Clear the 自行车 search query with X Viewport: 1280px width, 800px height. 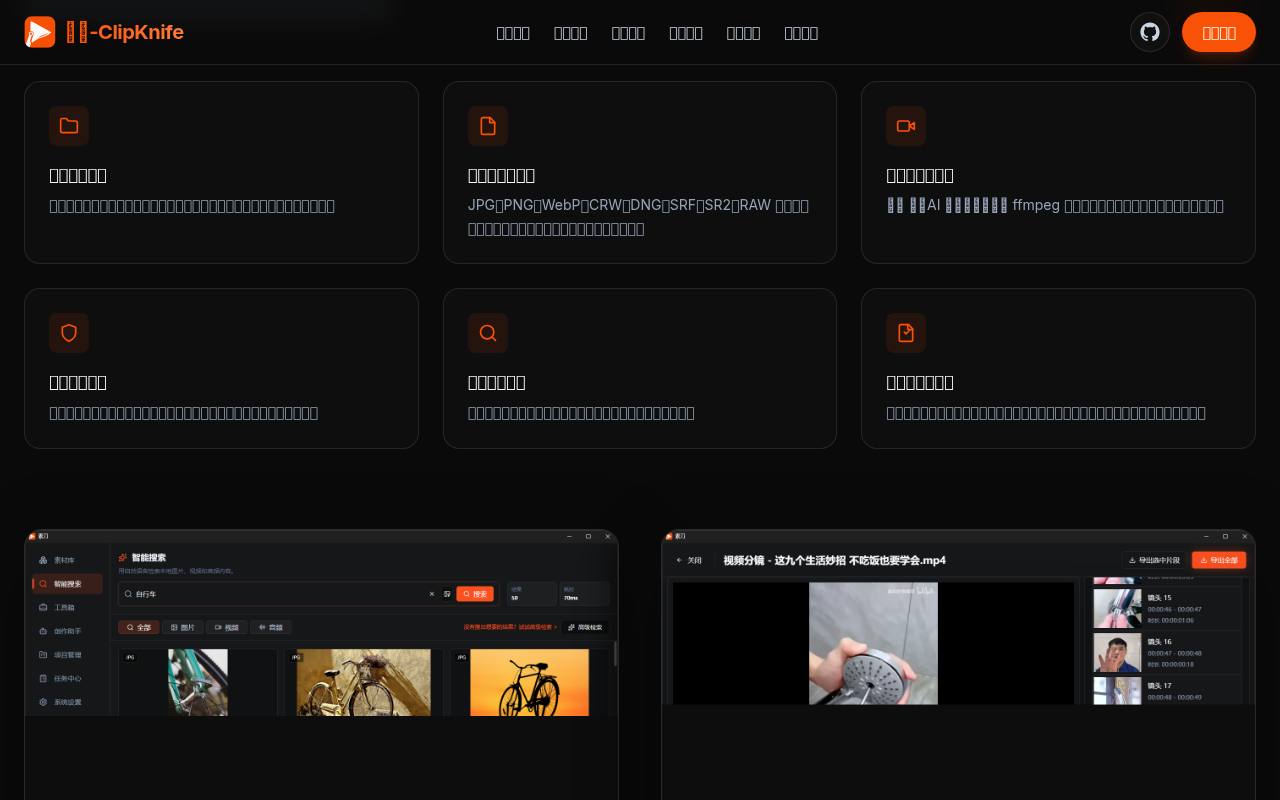[x=432, y=594]
